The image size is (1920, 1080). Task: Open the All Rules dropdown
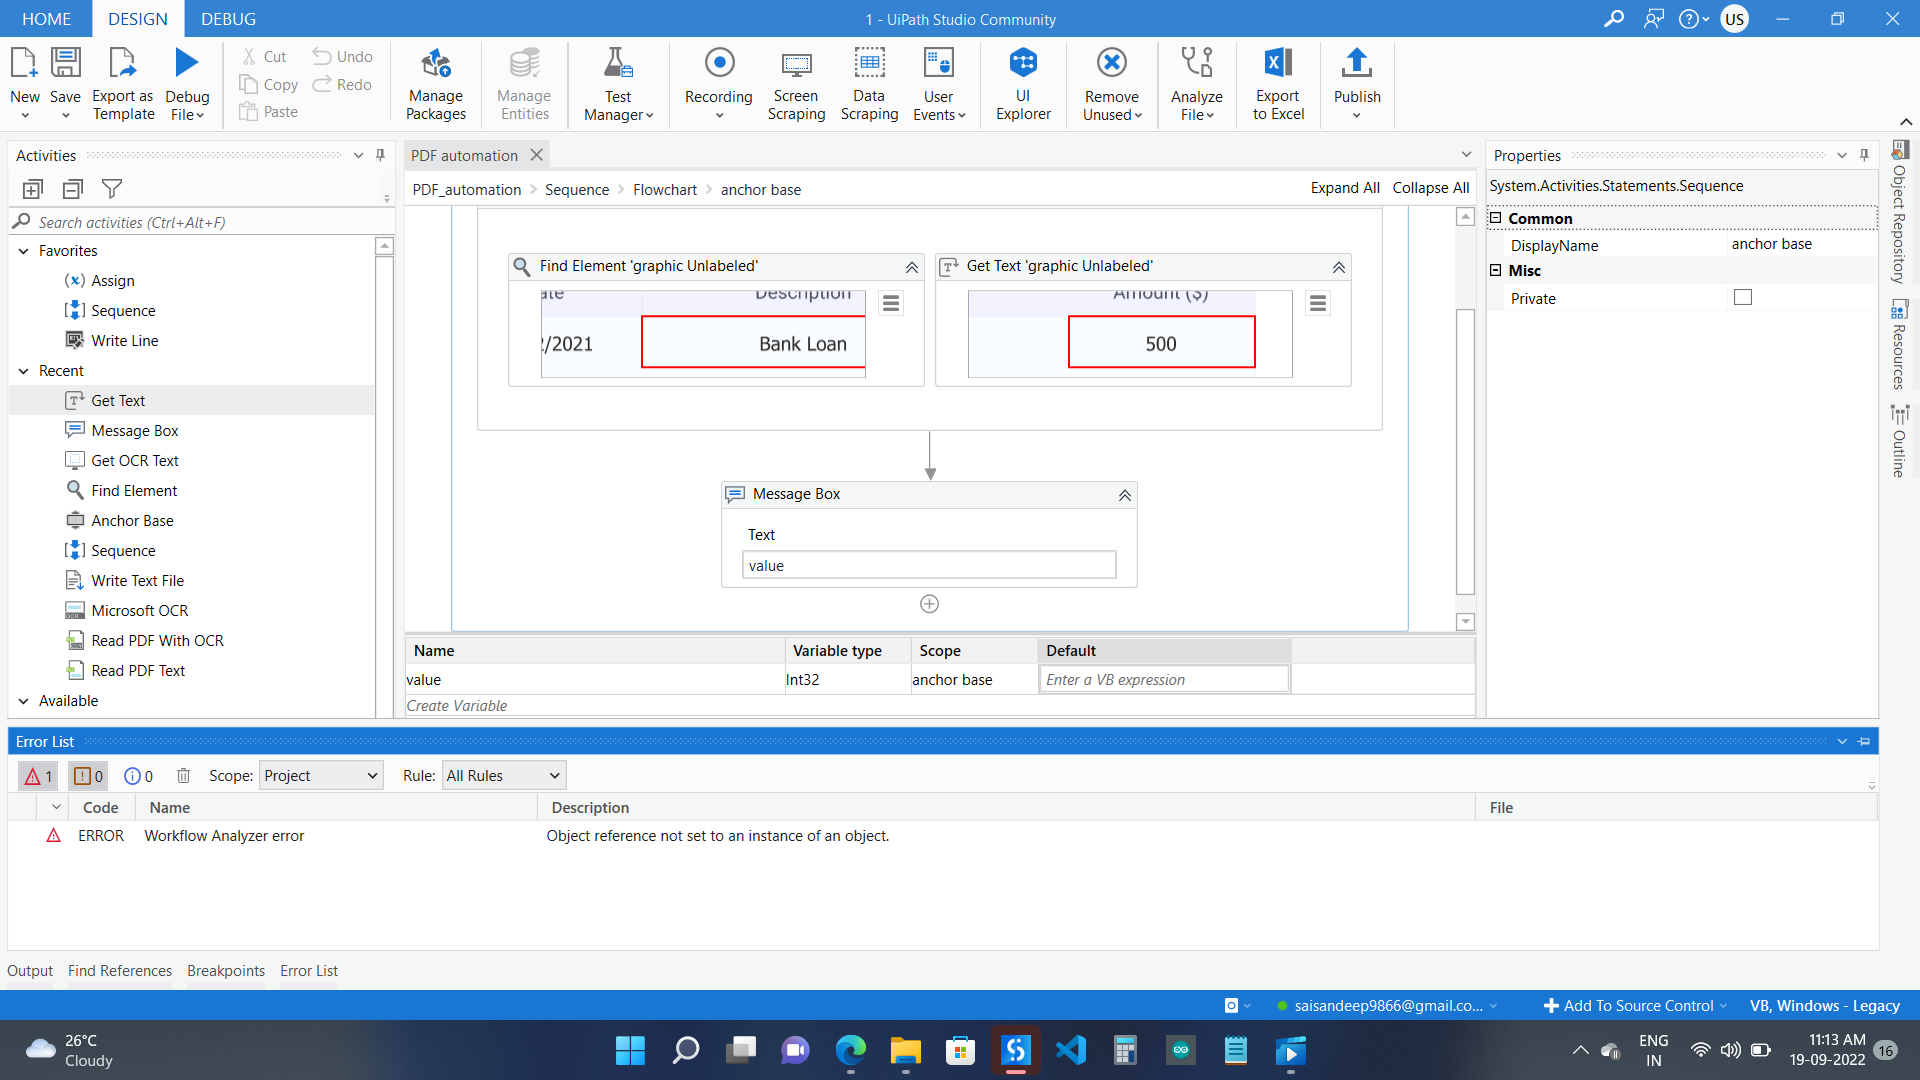coord(503,775)
